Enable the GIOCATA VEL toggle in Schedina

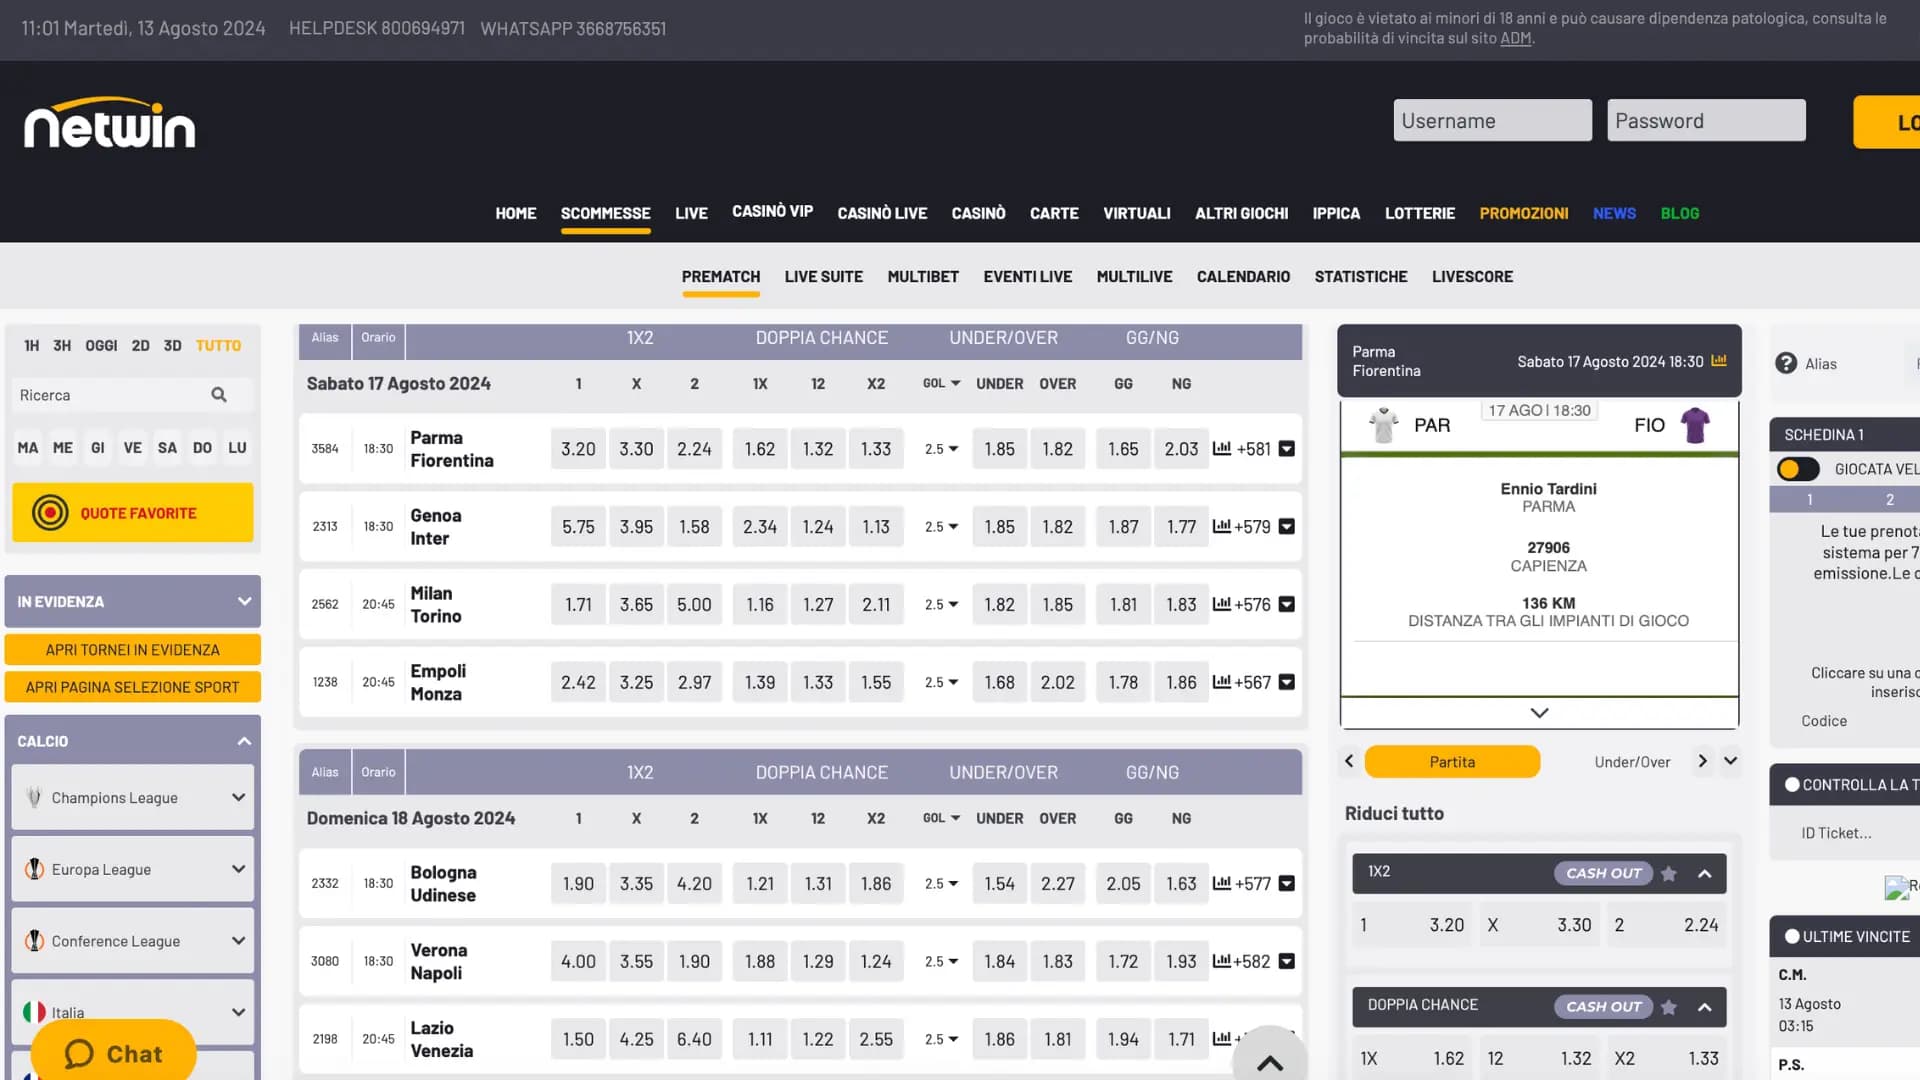tap(1797, 469)
